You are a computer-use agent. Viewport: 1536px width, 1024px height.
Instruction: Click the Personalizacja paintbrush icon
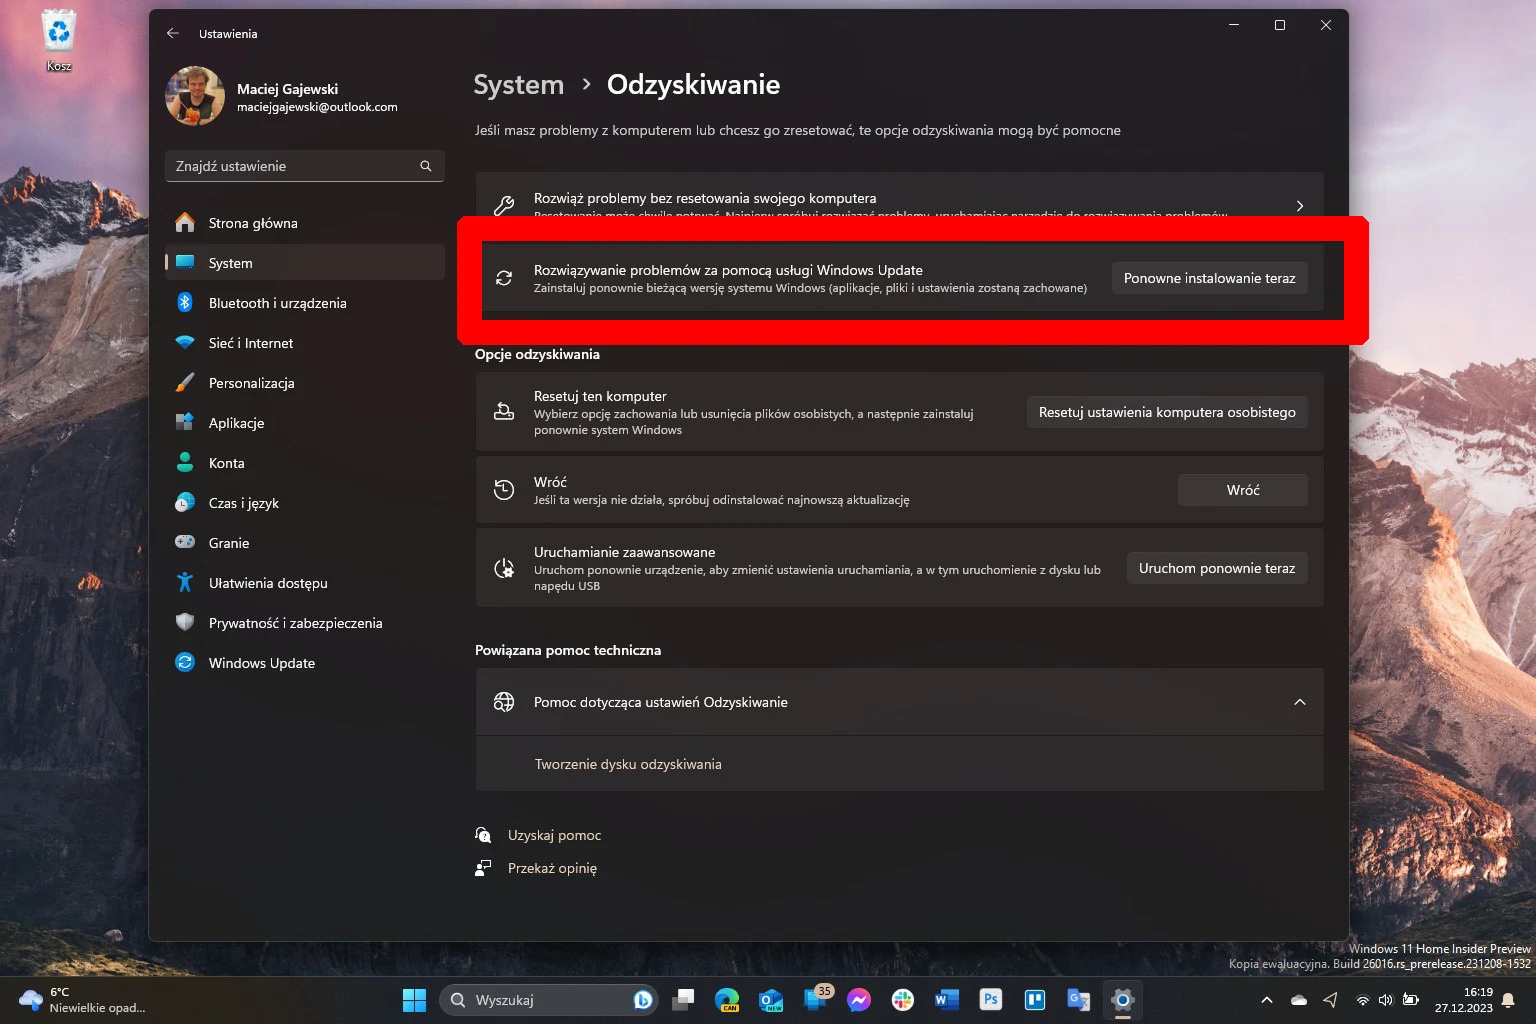click(x=185, y=383)
